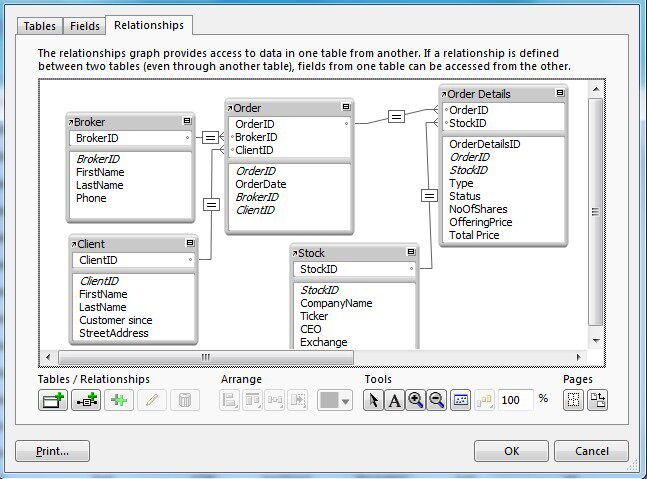Screen dimensions: 647x479
Task: Click the Zoom Out magnifier tool
Action: [x=436, y=400]
